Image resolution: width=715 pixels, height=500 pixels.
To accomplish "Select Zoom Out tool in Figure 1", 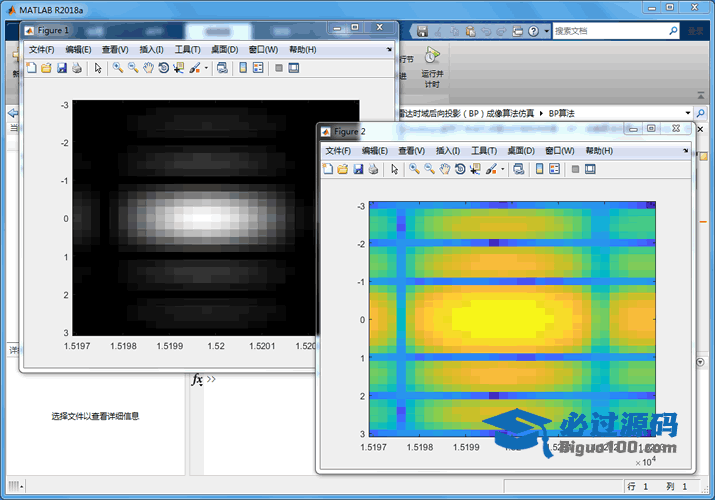I will coord(133,68).
